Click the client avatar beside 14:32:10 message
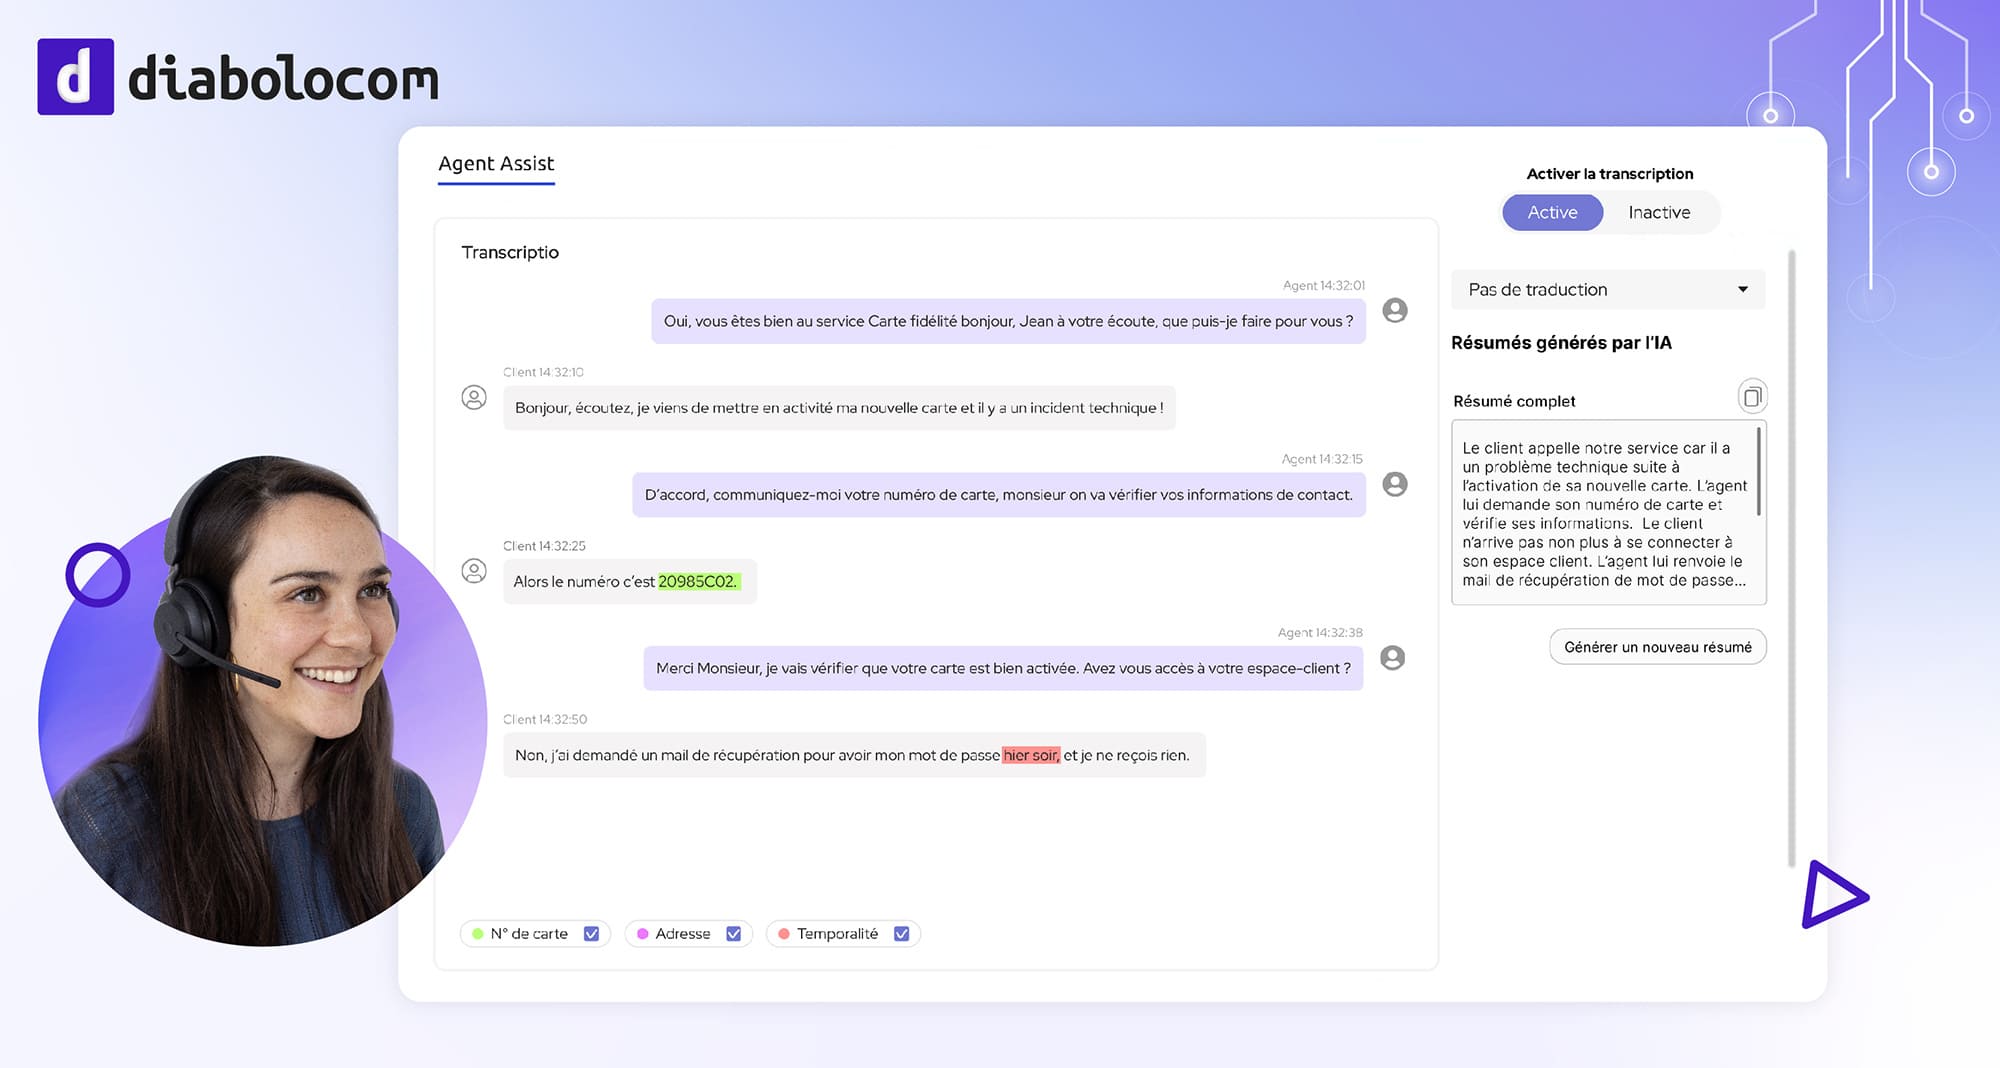Image resolution: width=2000 pixels, height=1068 pixels. click(x=474, y=397)
